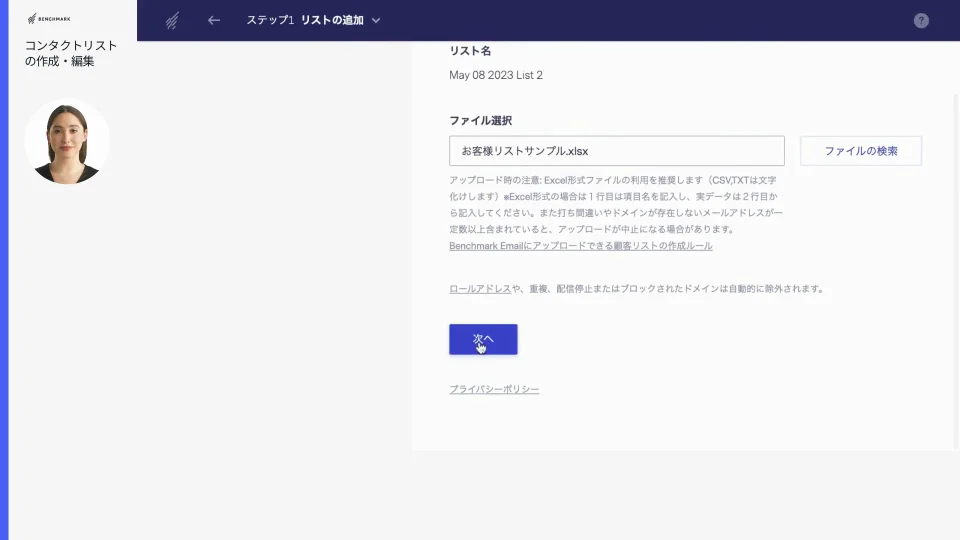Click the Benchmark logo in sidebar
The height and width of the screenshot is (540, 960).
[49, 19]
